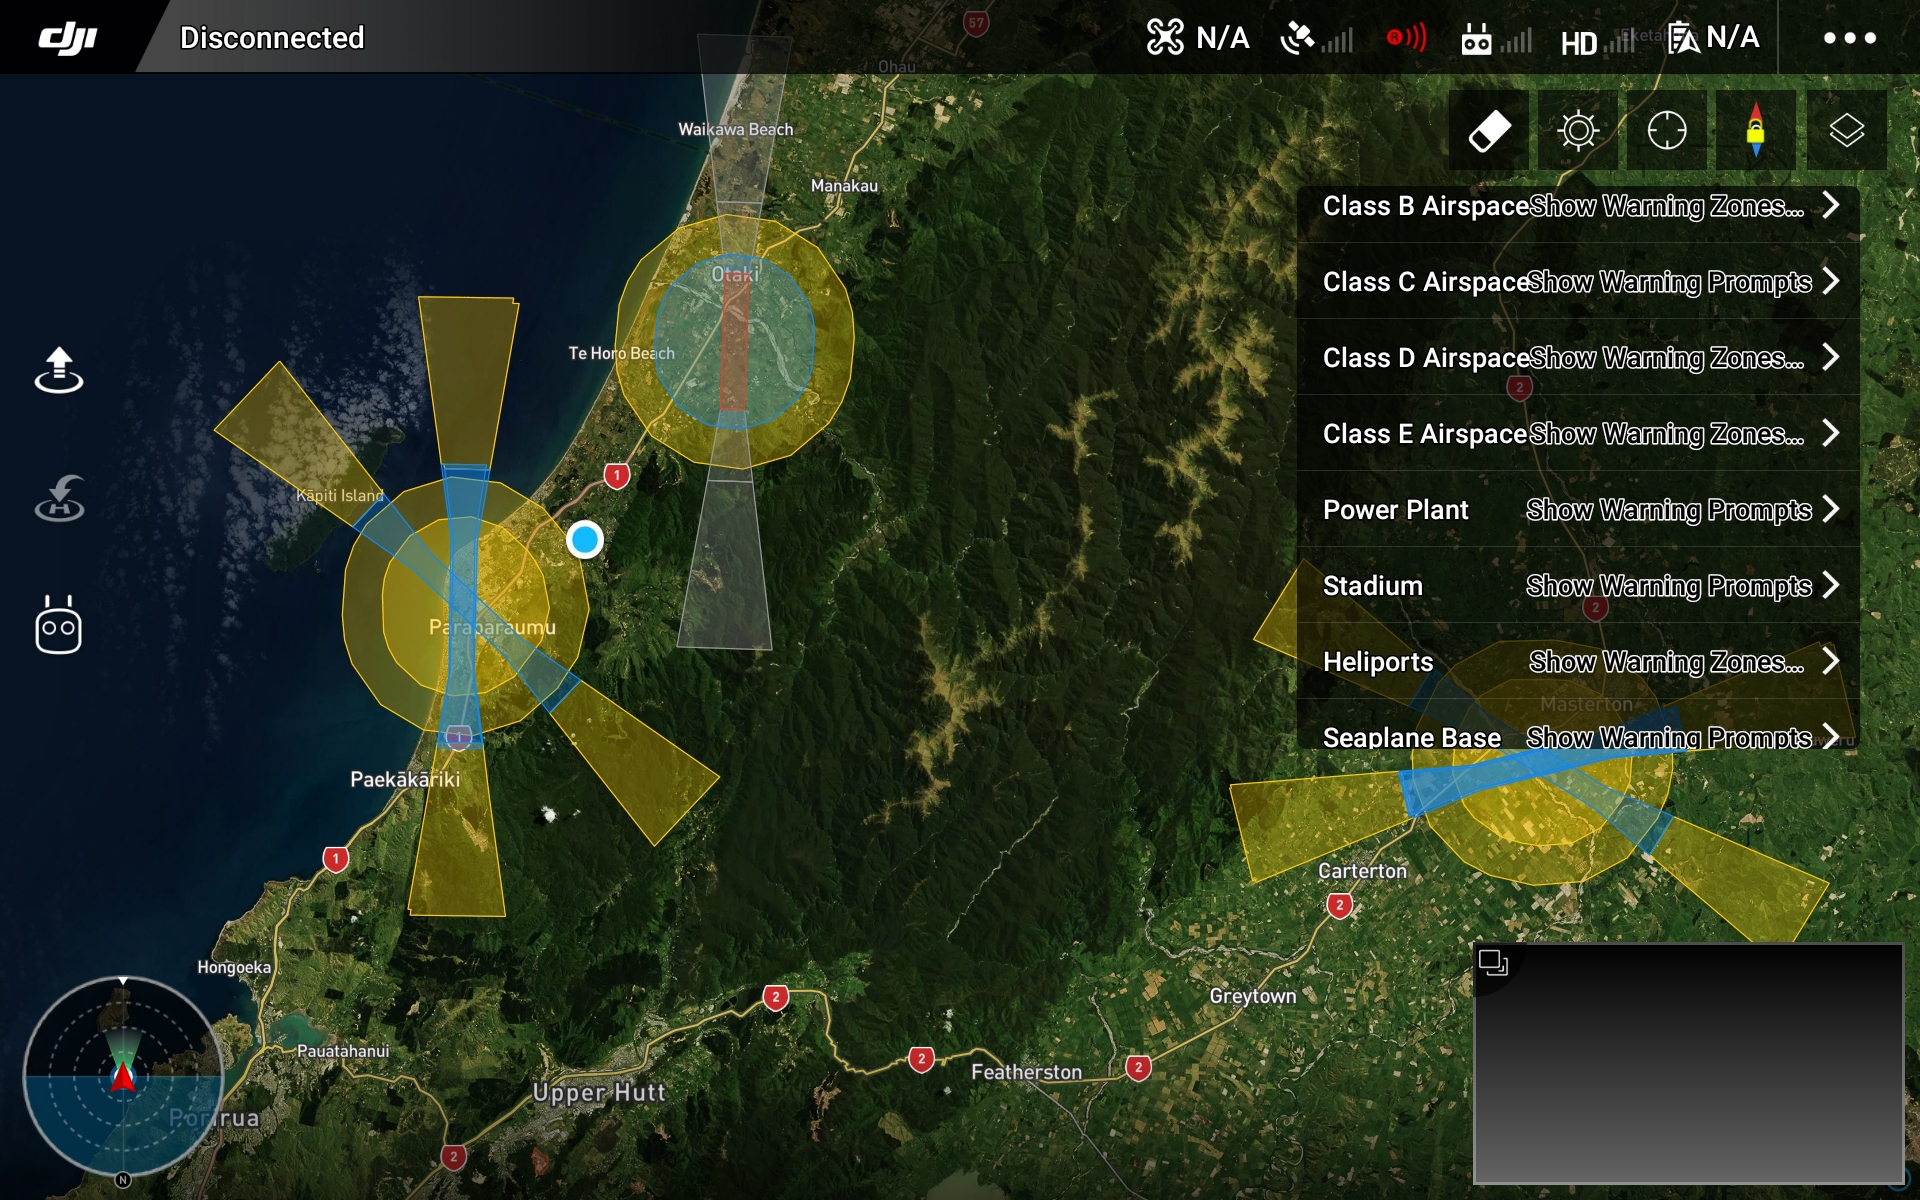Select the Class D Airspace label
This screenshot has height=1200, width=1920.
tap(1426, 358)
